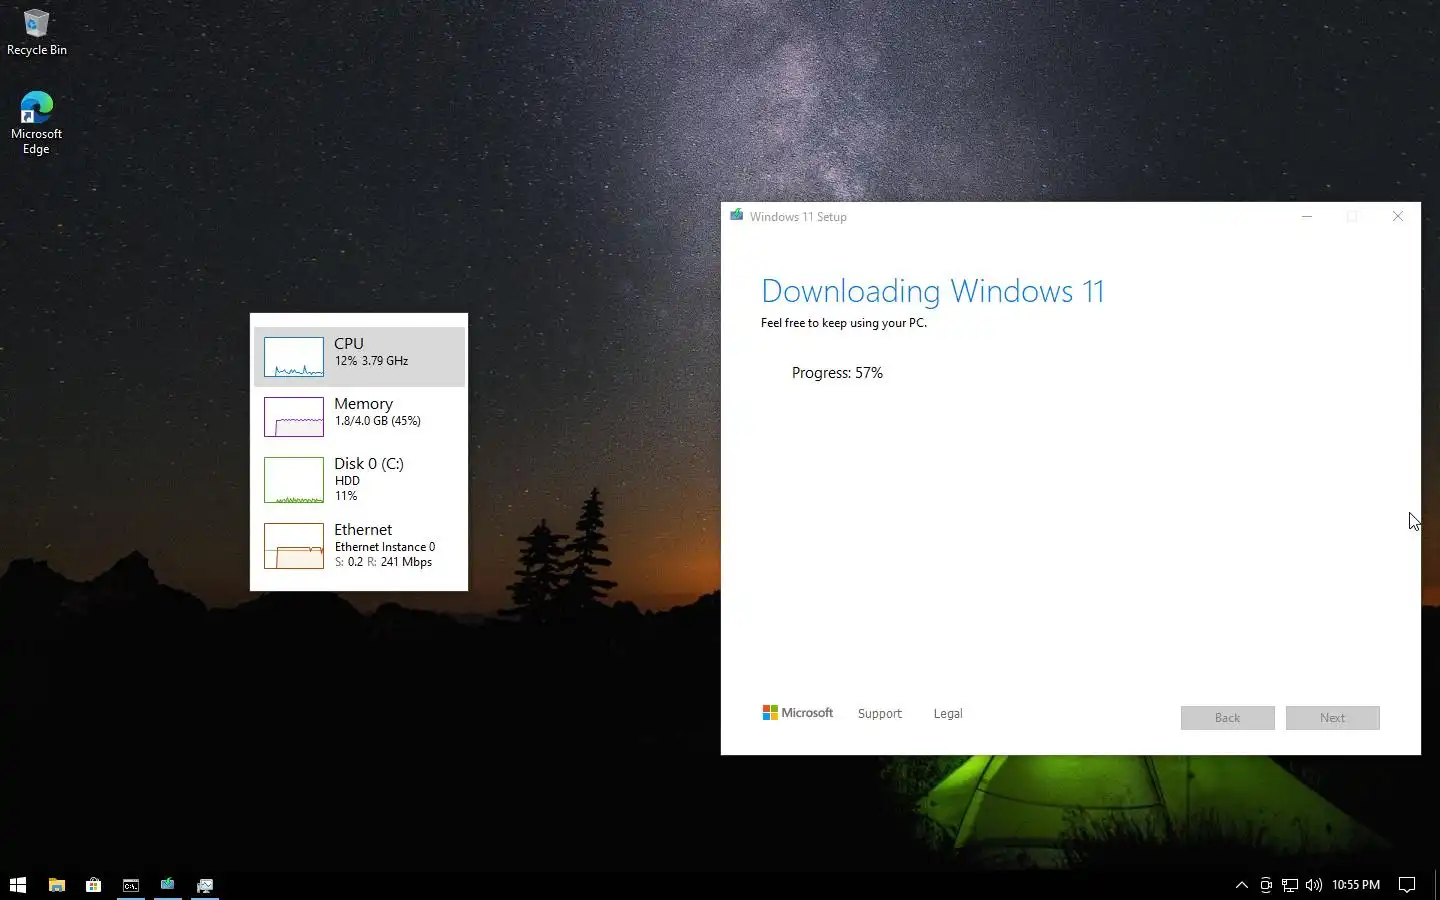
Task: Select the CPU performance entry
Action: [359, 356]
